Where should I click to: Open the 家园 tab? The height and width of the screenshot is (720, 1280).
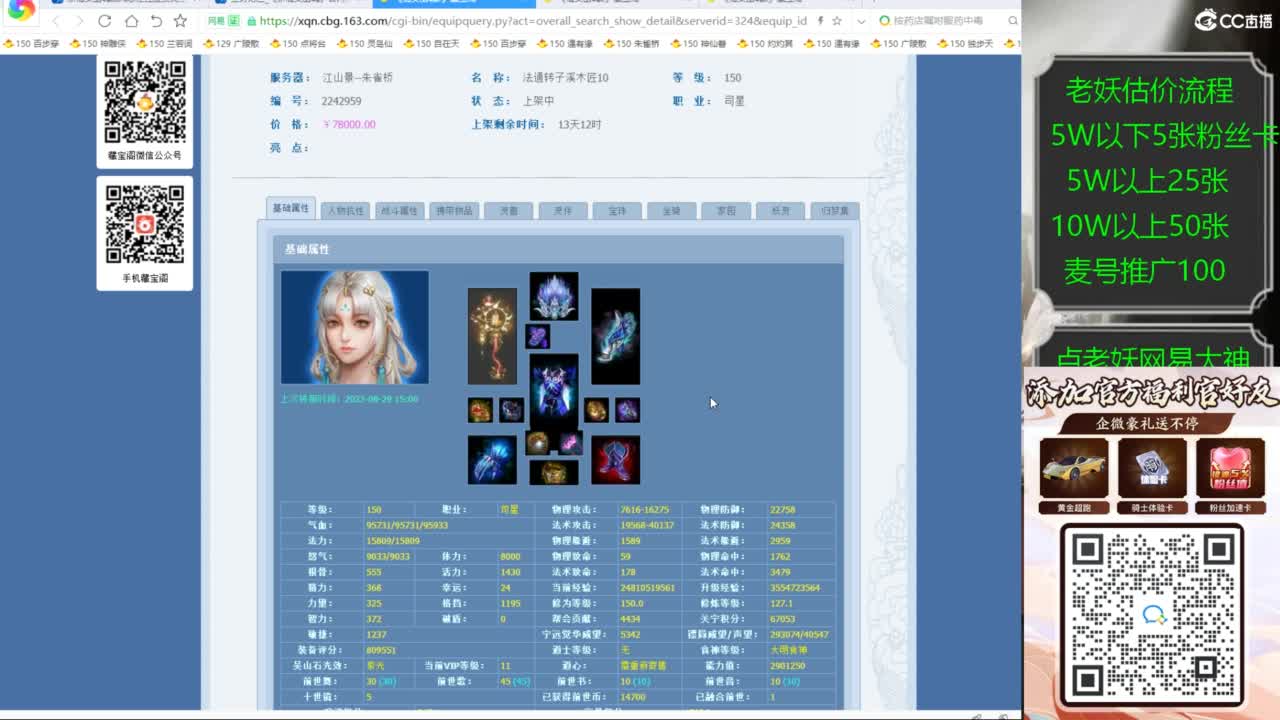[725, 211]
